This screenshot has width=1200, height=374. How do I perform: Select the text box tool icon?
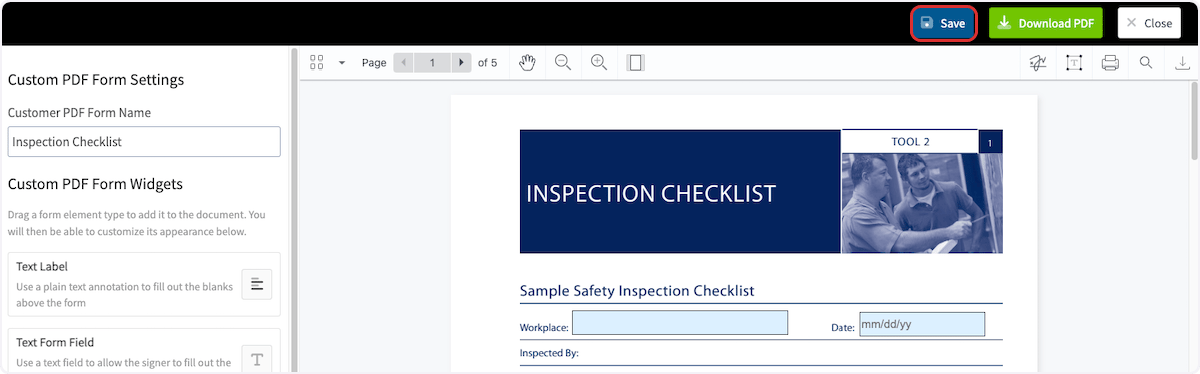pyautogui.click(x=1074, y=63)
